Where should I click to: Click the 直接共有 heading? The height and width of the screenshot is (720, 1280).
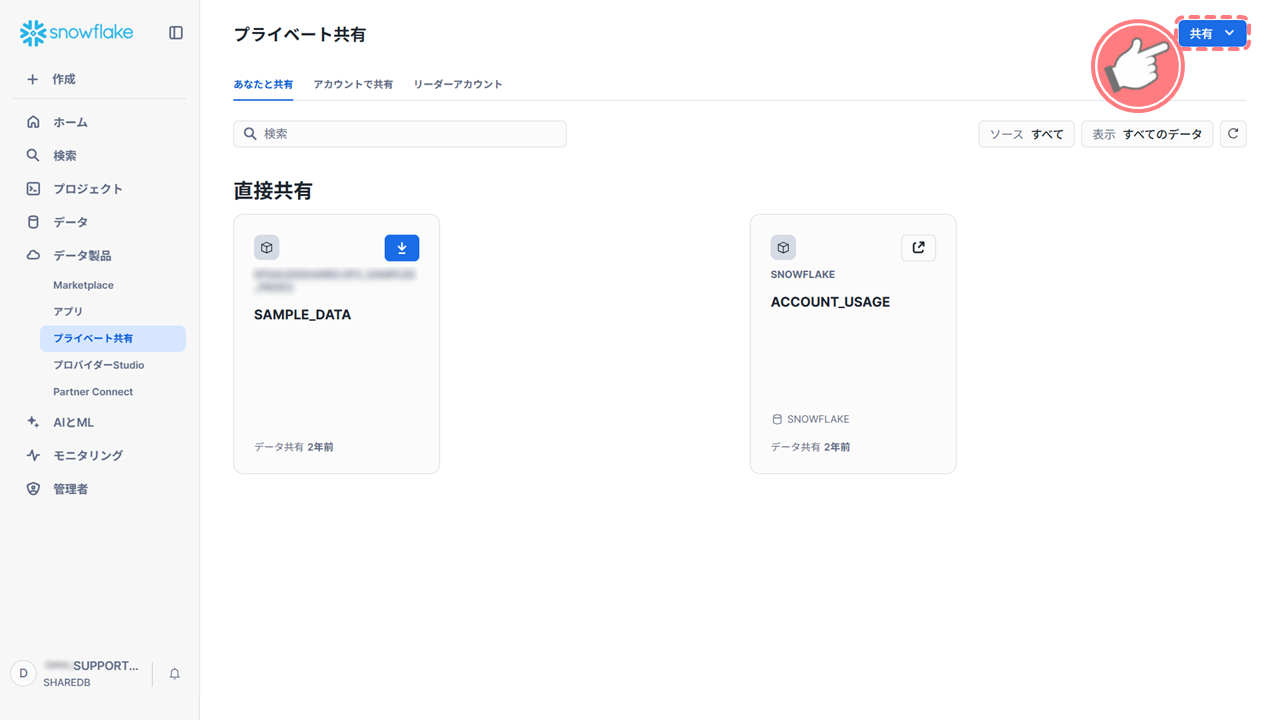click(273, 191)
